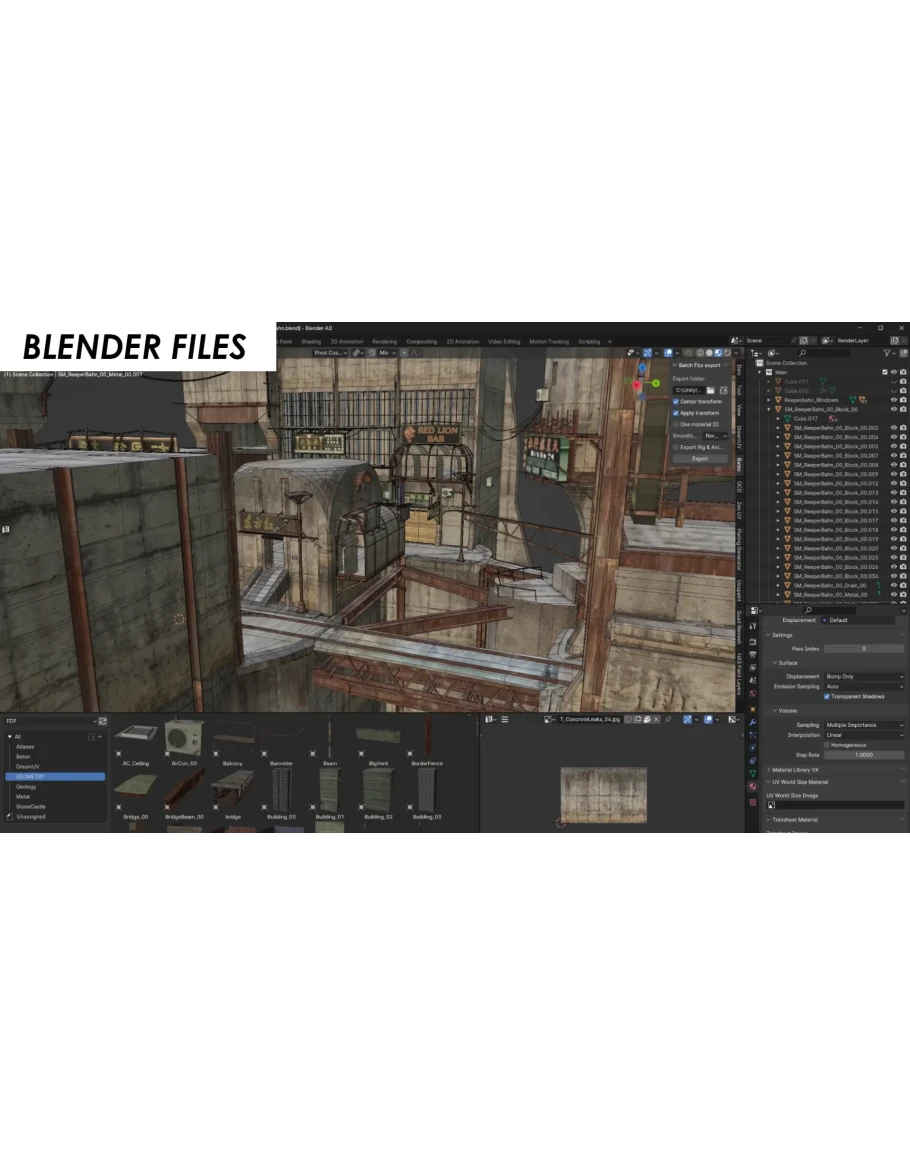910x1155 pixels.
Task: Enable the One material ID checkbox
Action: pyautogui.click(x=676, y=424)
